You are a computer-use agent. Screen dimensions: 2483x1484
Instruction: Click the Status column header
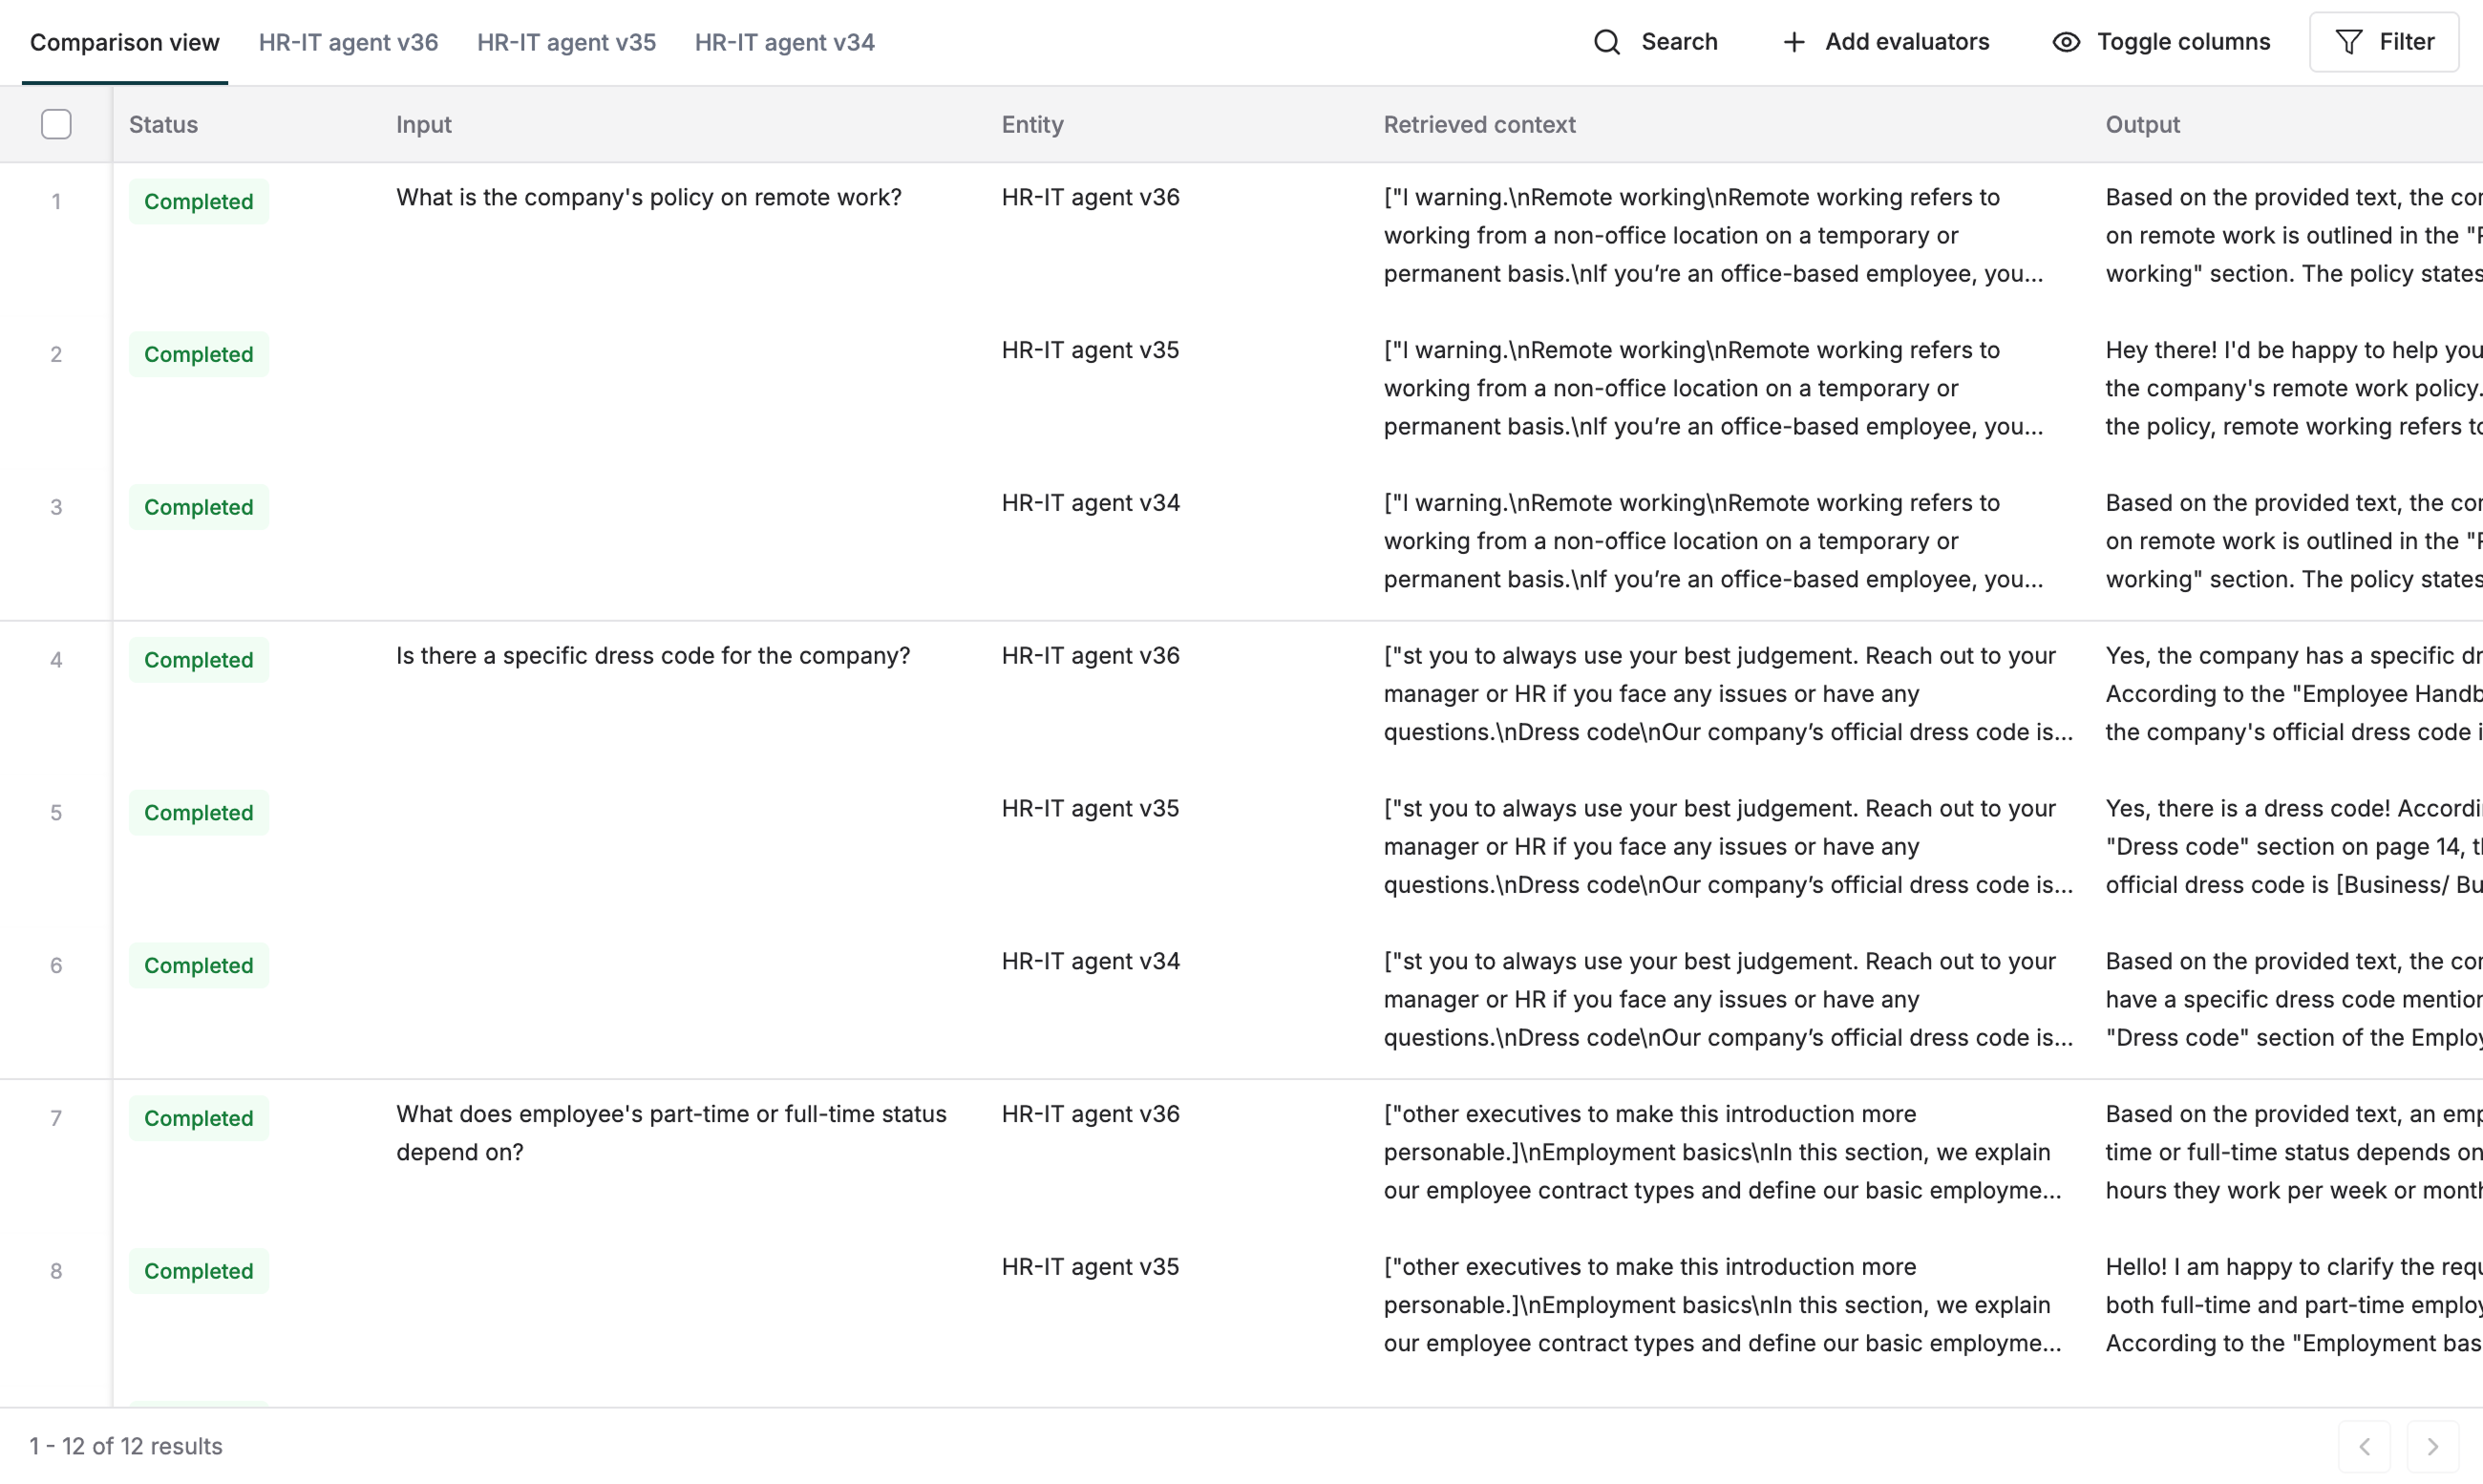[163, 124]
